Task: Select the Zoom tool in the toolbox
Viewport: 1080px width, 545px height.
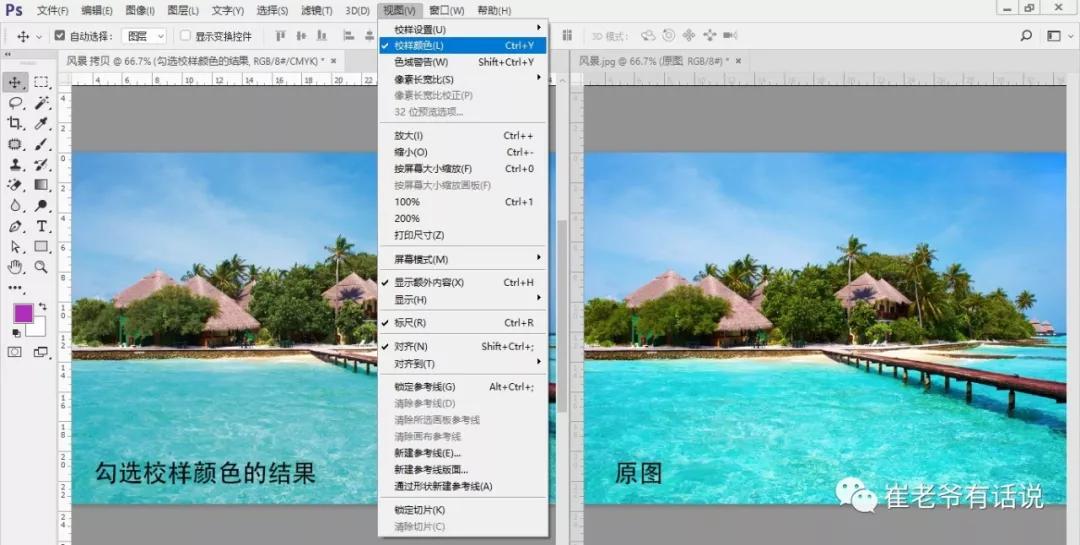Action: pyautogui.click(x=41, y=267)
